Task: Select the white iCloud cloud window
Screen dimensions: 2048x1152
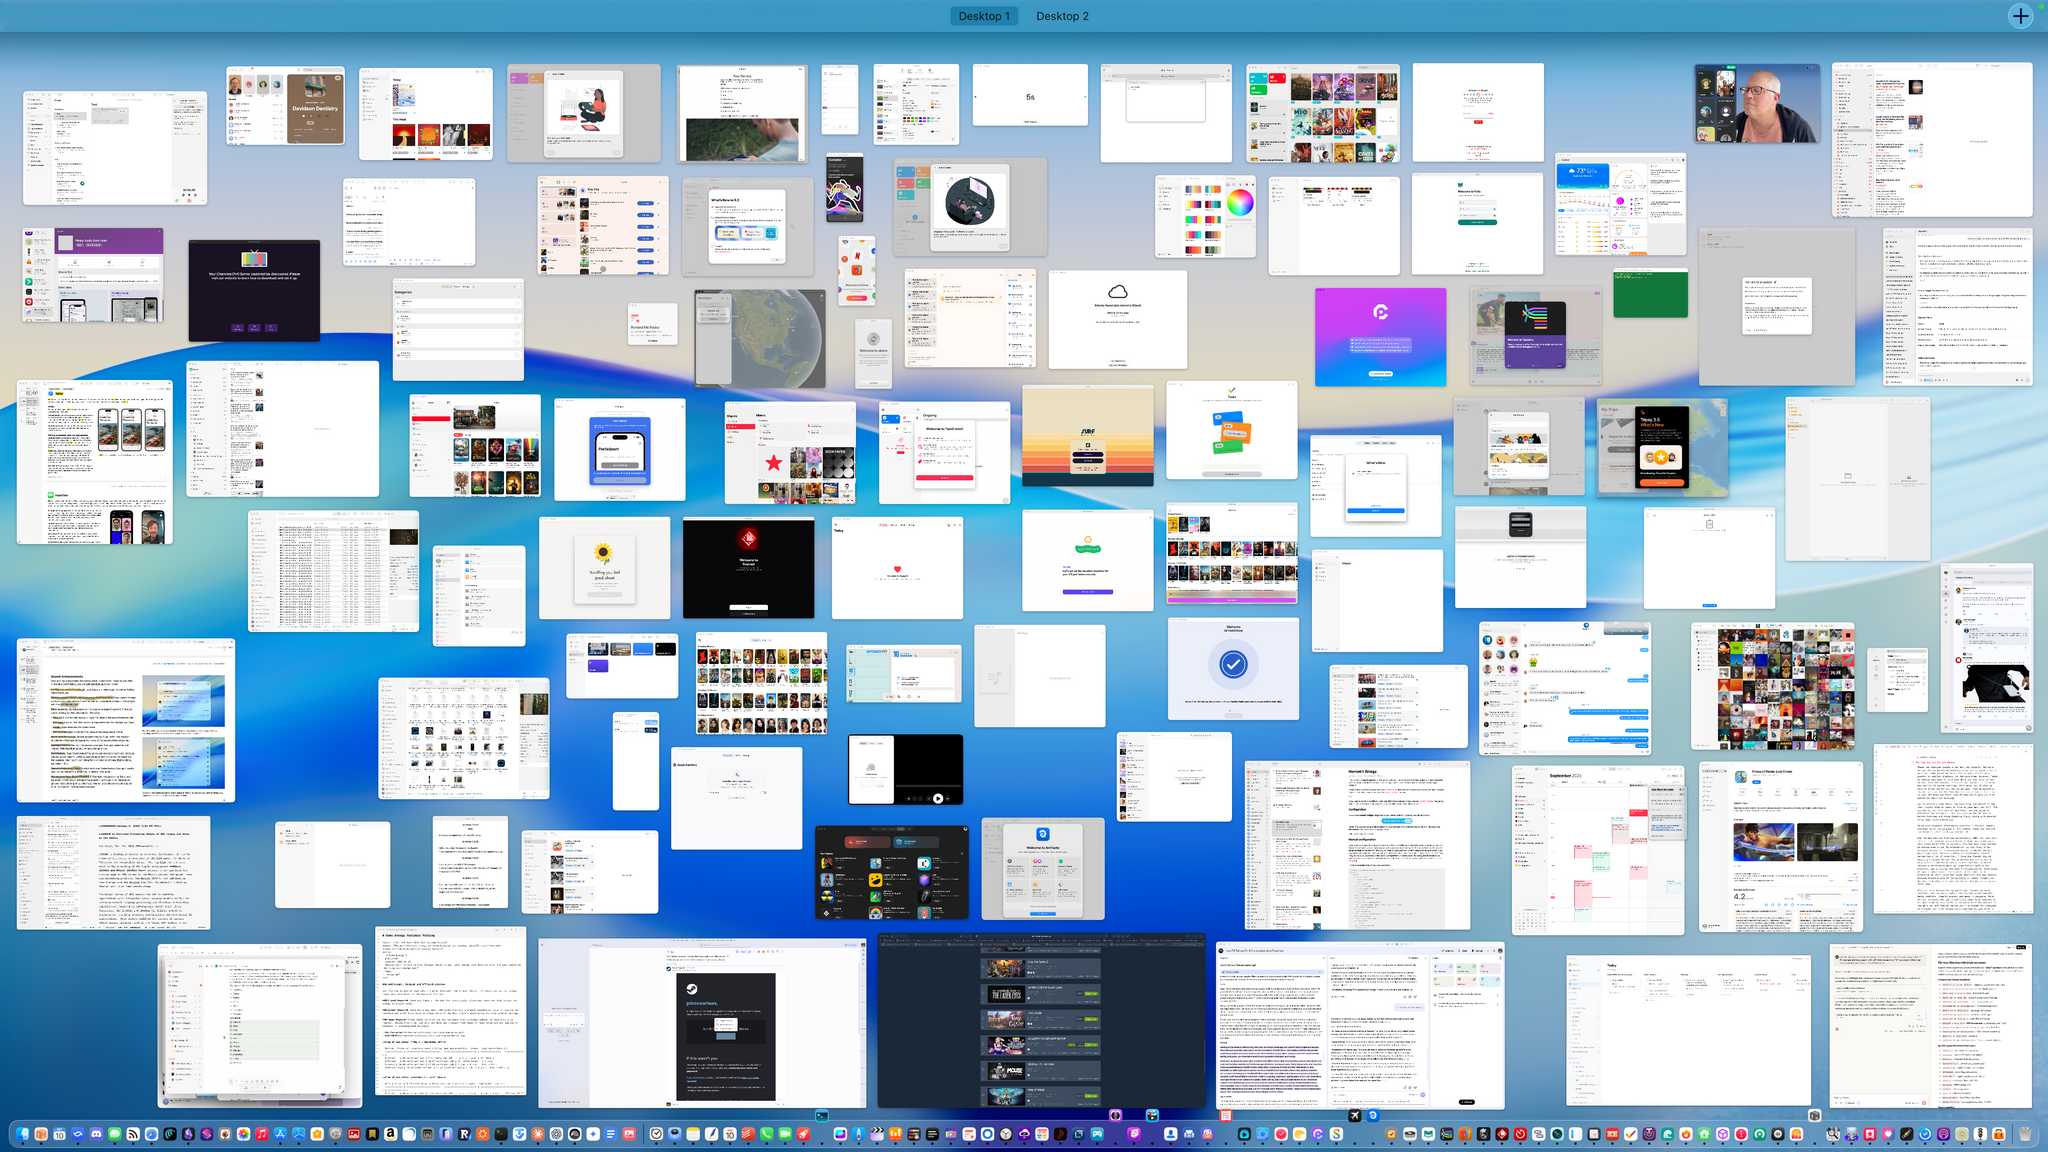Action: point(1118,319)
